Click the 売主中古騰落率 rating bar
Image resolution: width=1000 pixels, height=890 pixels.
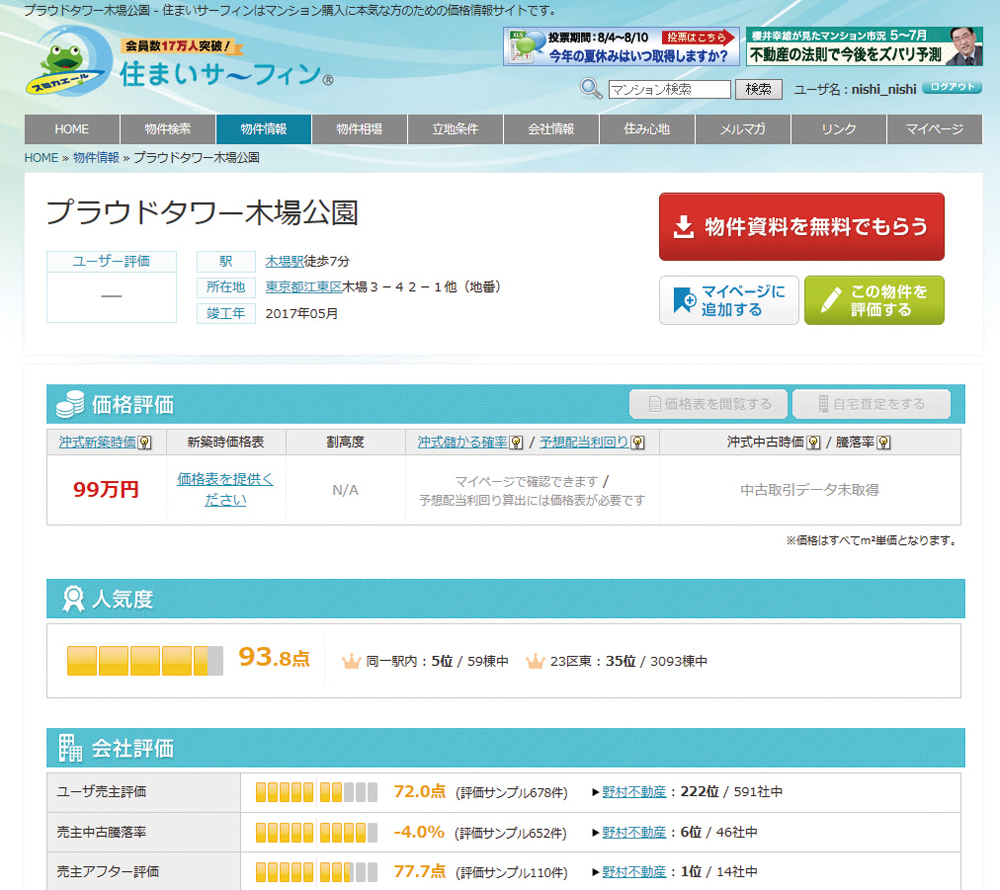(316, 833)
